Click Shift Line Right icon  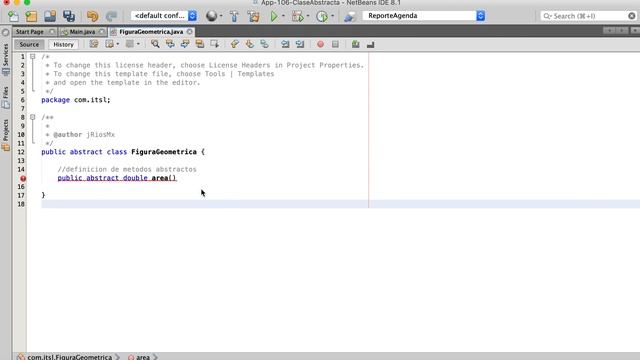click(300, 44)
